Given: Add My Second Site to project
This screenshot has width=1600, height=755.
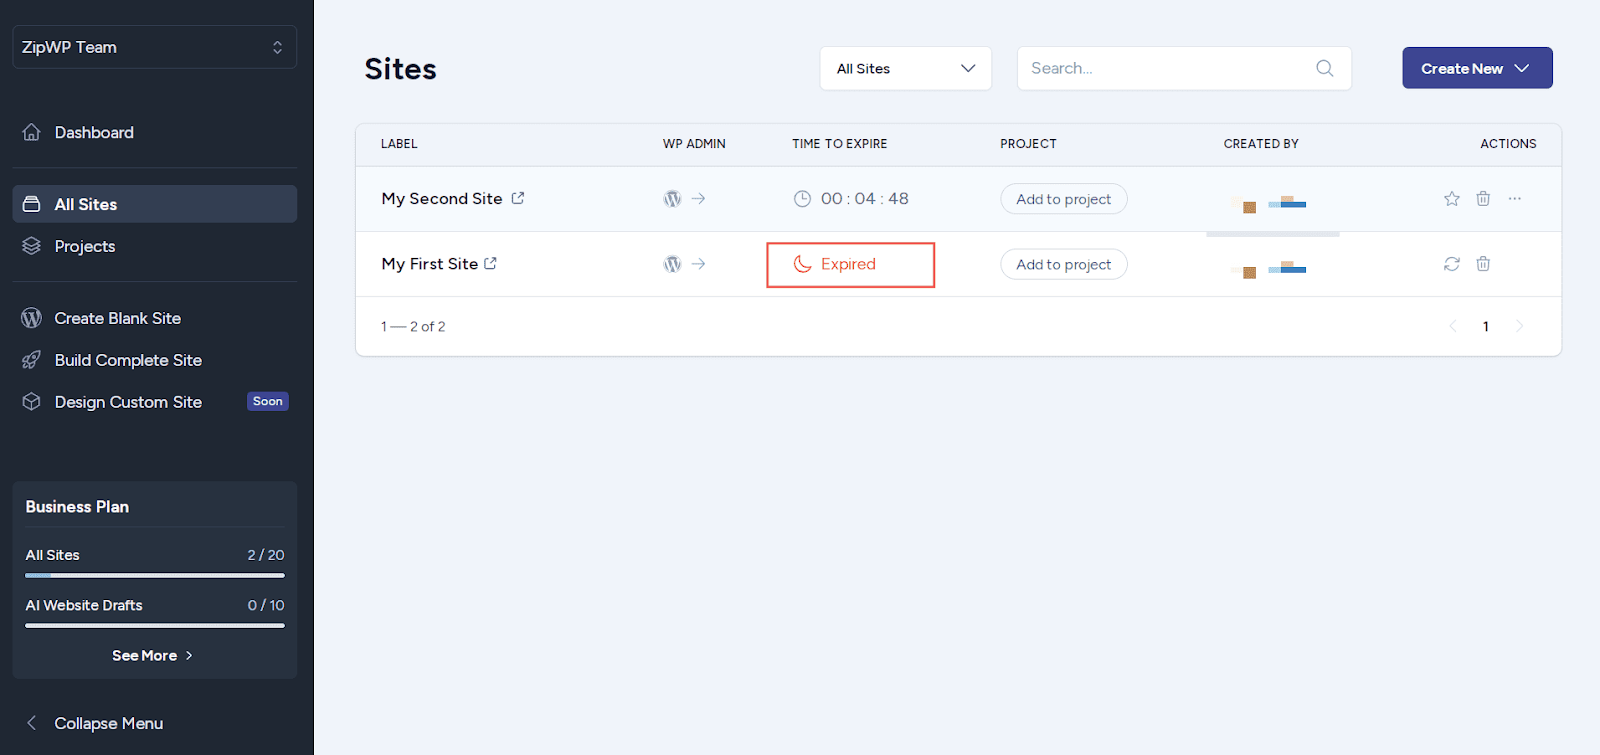Looking at the screenshot, I should [x=1063, y=199].
